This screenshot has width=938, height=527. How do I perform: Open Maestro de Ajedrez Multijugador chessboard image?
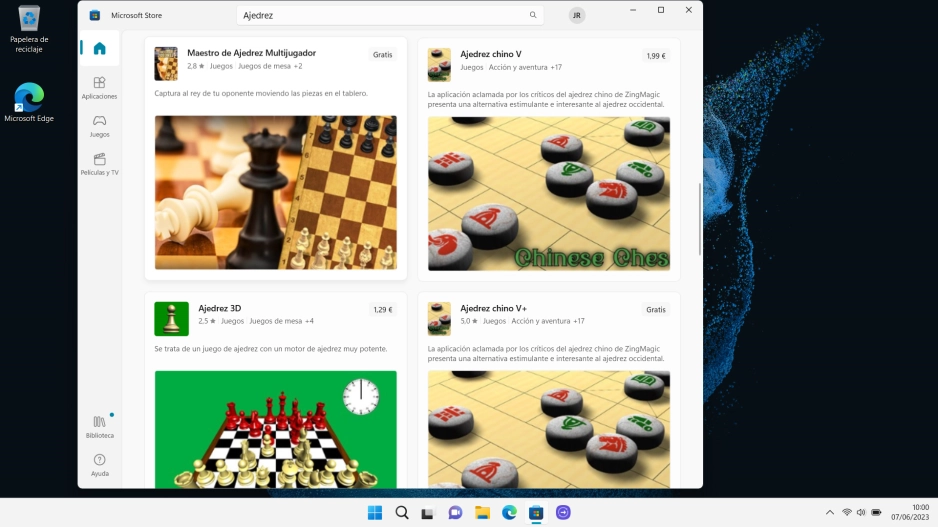pos(275,192)
